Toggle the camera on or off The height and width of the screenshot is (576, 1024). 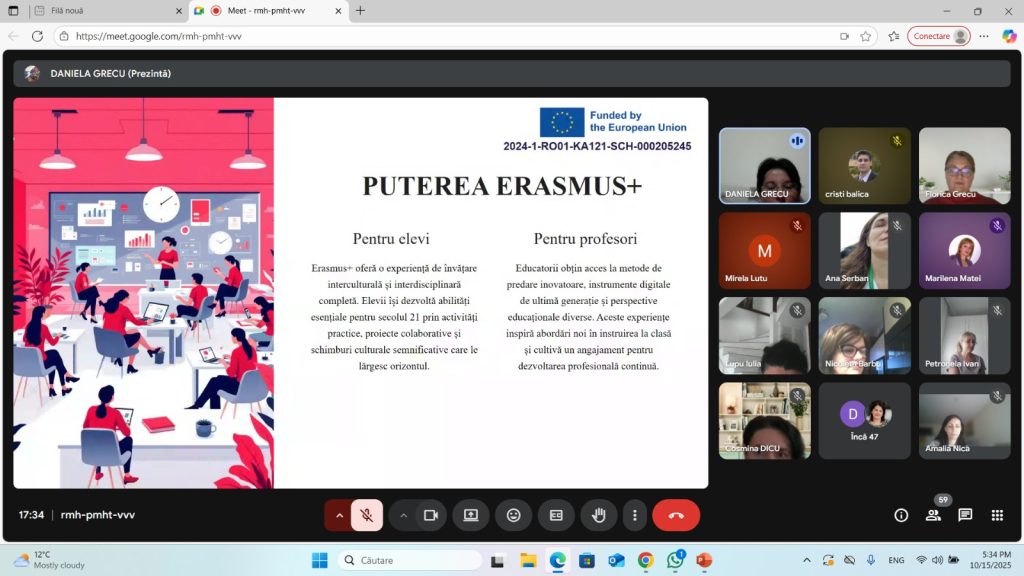pyautogui.click(x=431, y=515)
